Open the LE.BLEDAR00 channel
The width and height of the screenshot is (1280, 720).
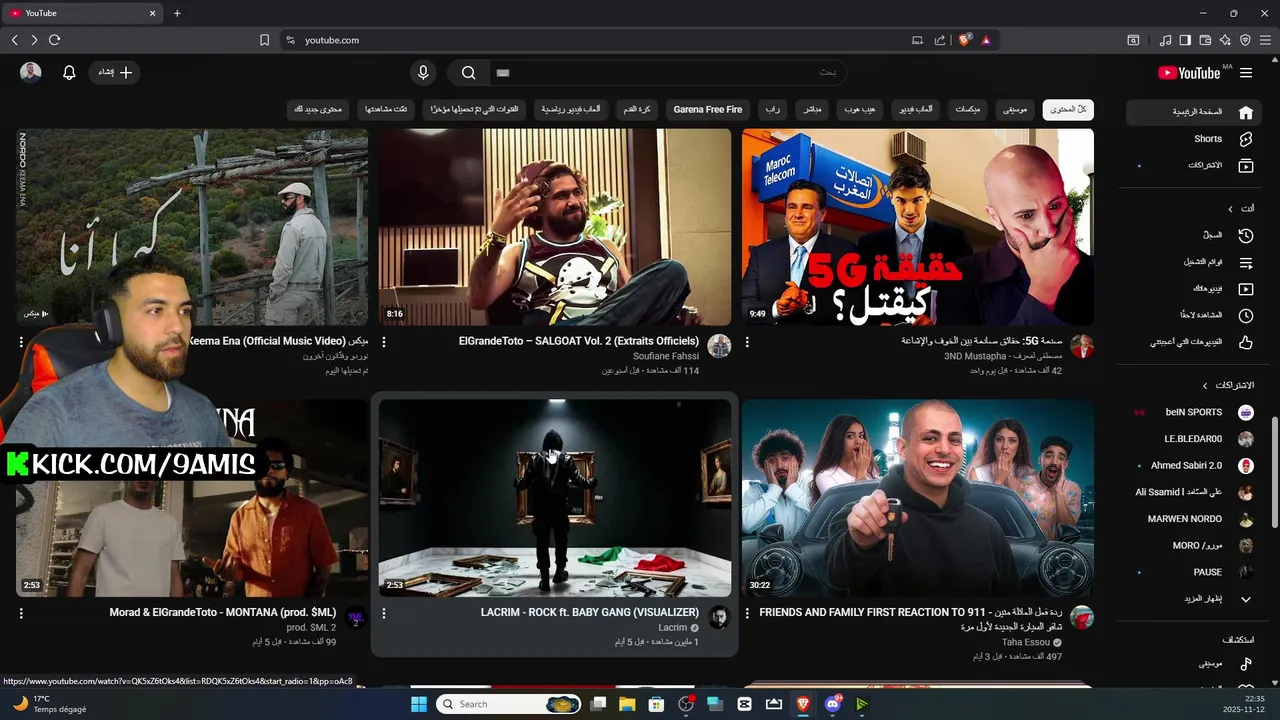[1192, 439]
